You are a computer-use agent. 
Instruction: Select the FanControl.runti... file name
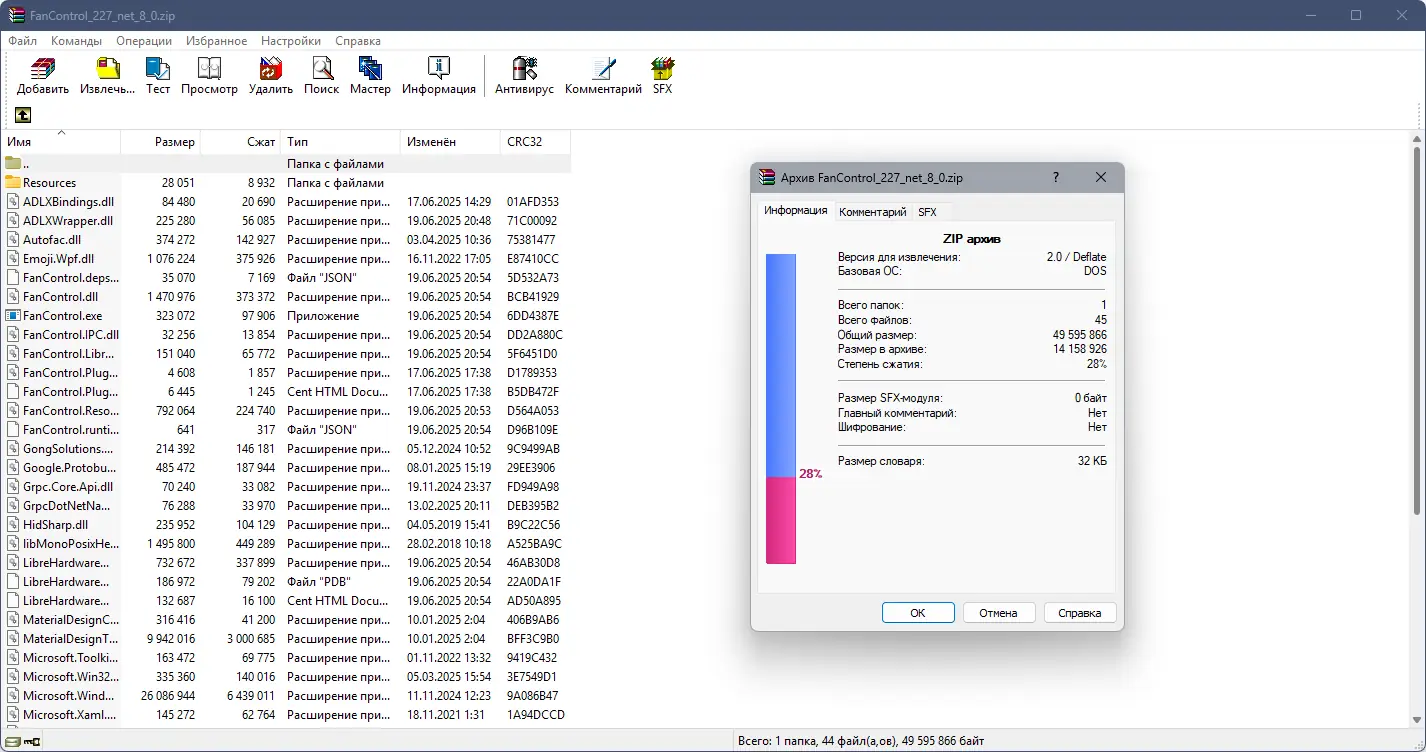(70, 430)
